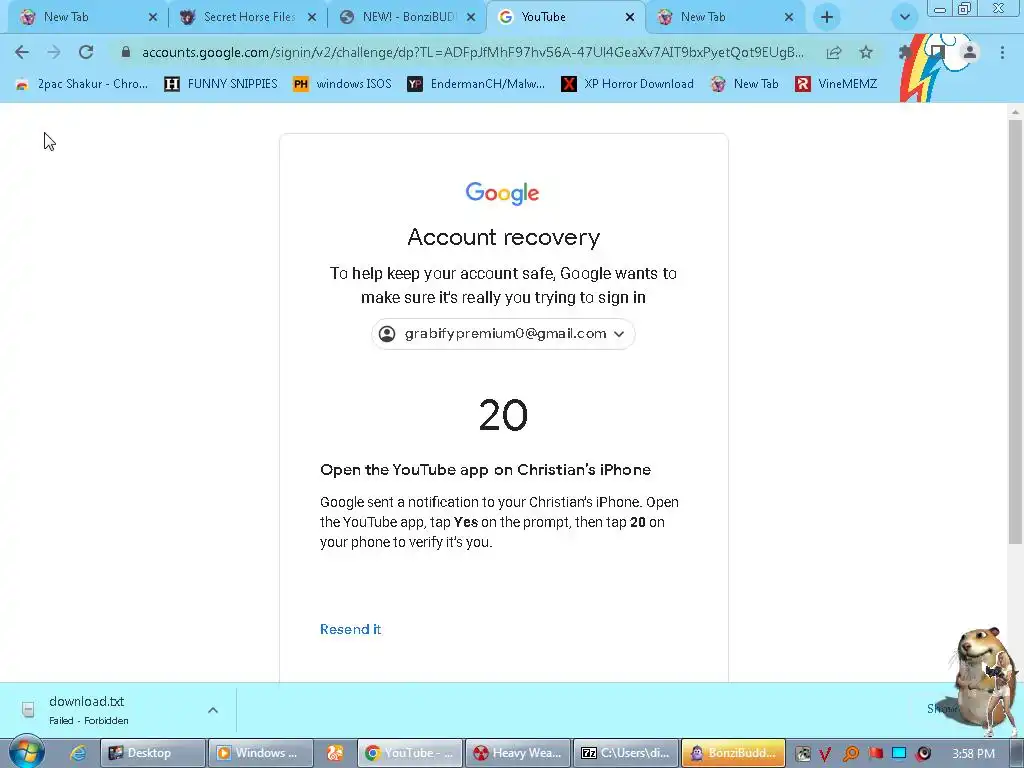
Task: Click the 3:58 PM clock
Action: (973, 754)
